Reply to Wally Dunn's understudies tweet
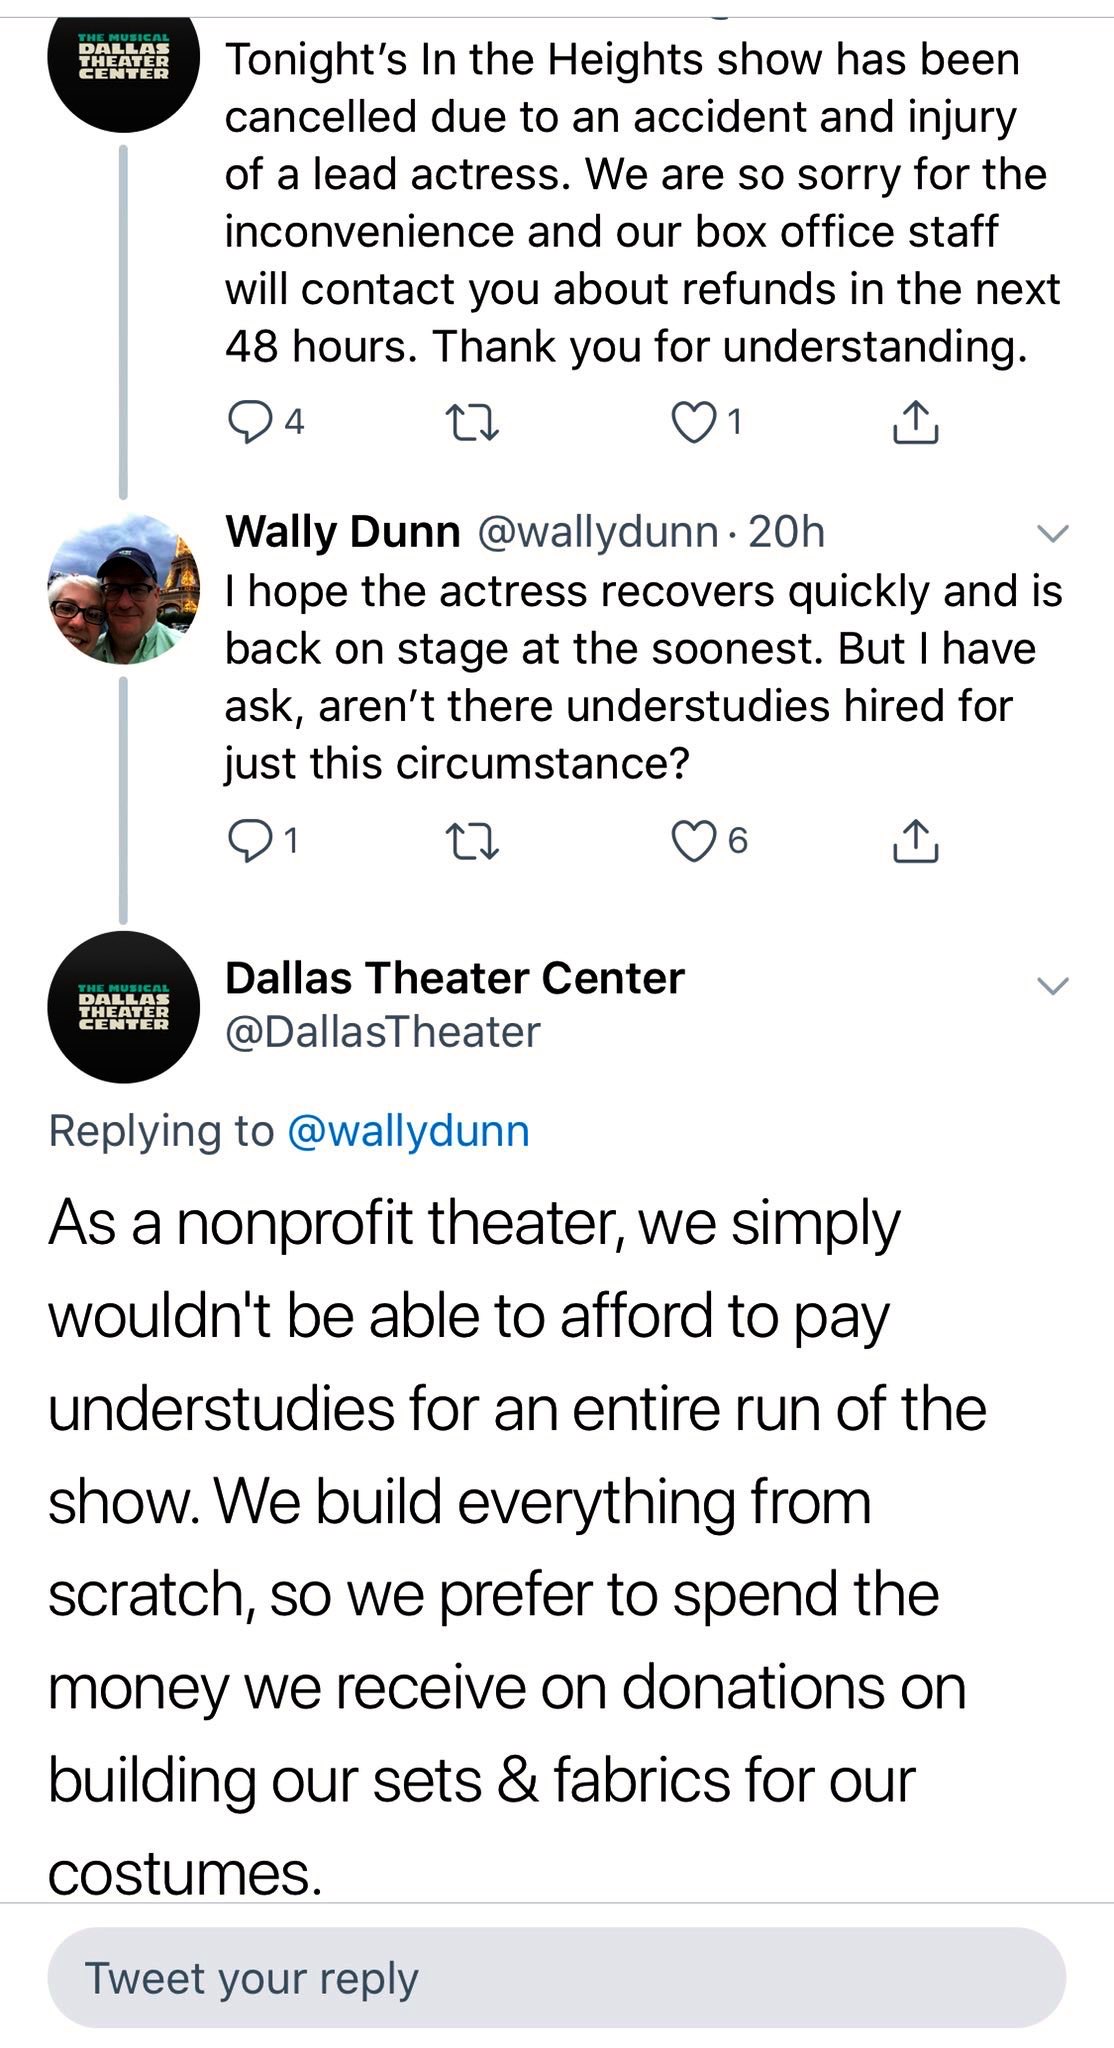This screenshot has height=2048, width=1114. (x=246, y=841)
